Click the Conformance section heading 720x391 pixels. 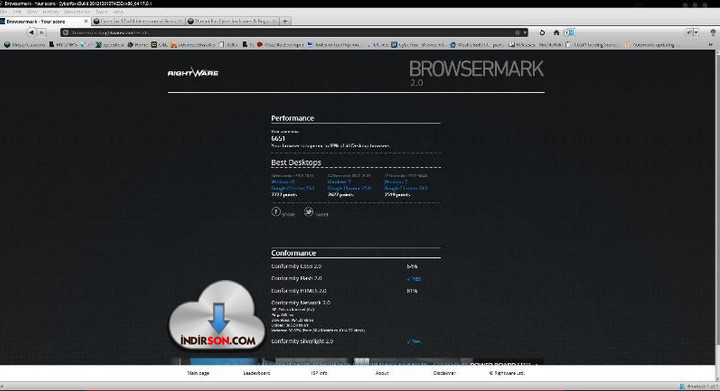coord(293,253)
